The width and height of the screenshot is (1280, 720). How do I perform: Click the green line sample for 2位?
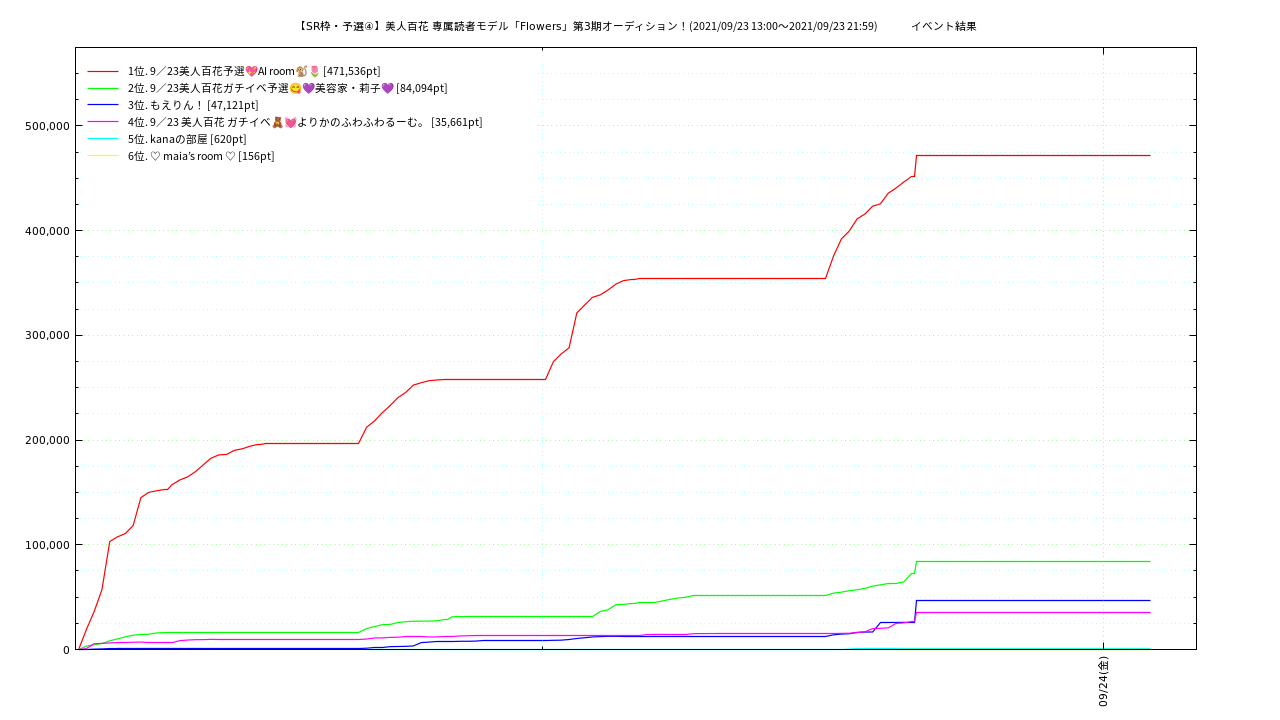coord(103,88)
